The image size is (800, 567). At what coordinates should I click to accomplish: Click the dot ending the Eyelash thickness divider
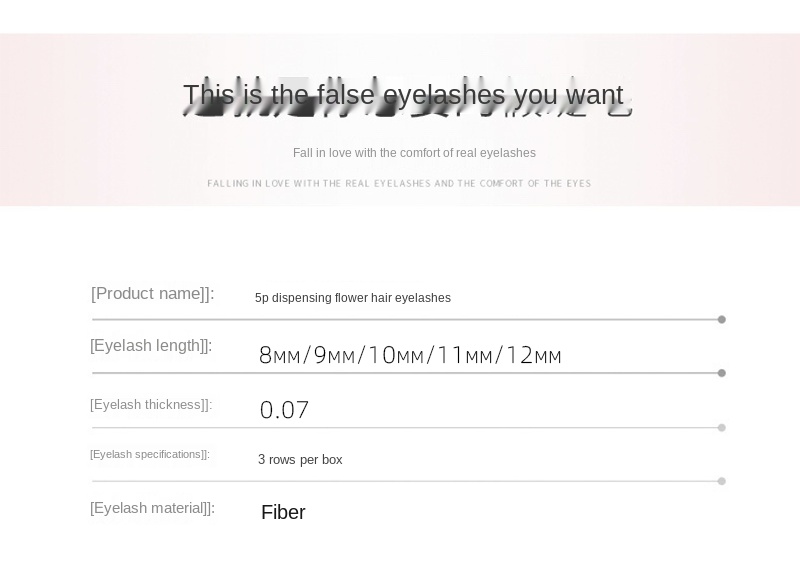coord(721,428)
